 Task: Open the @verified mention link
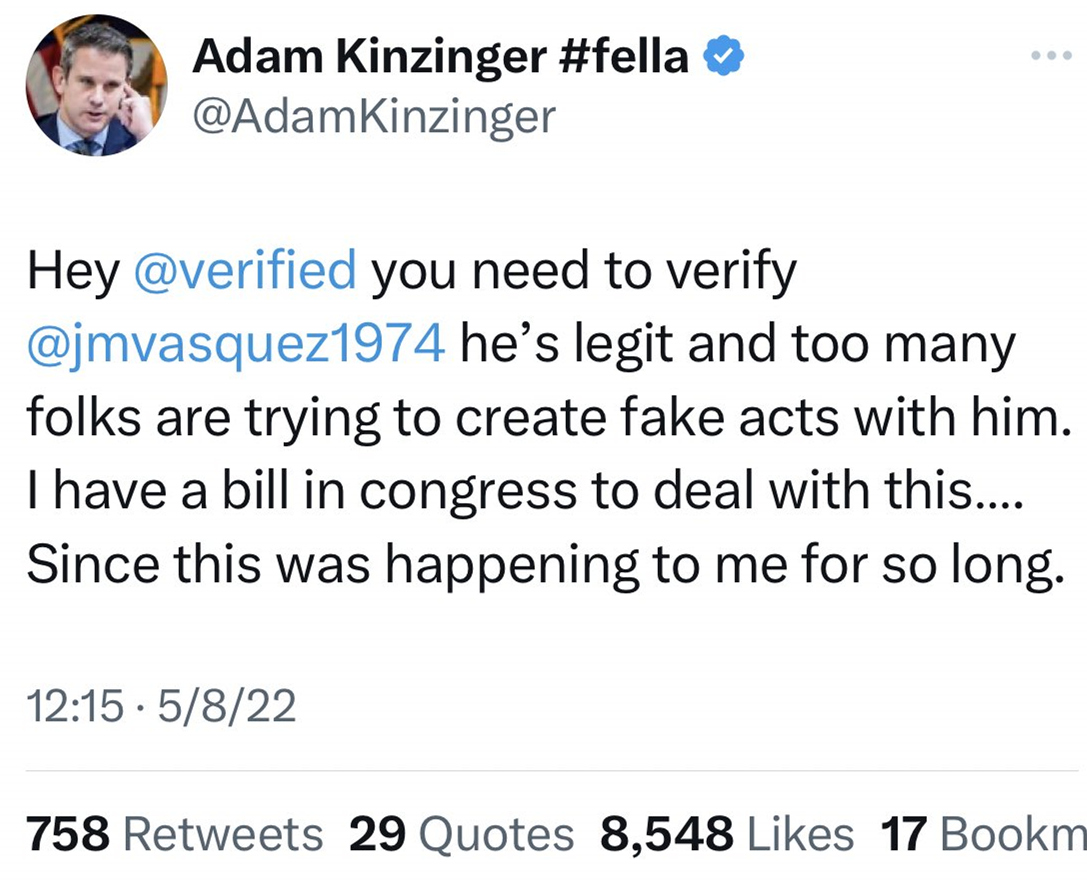click(244, 271)
